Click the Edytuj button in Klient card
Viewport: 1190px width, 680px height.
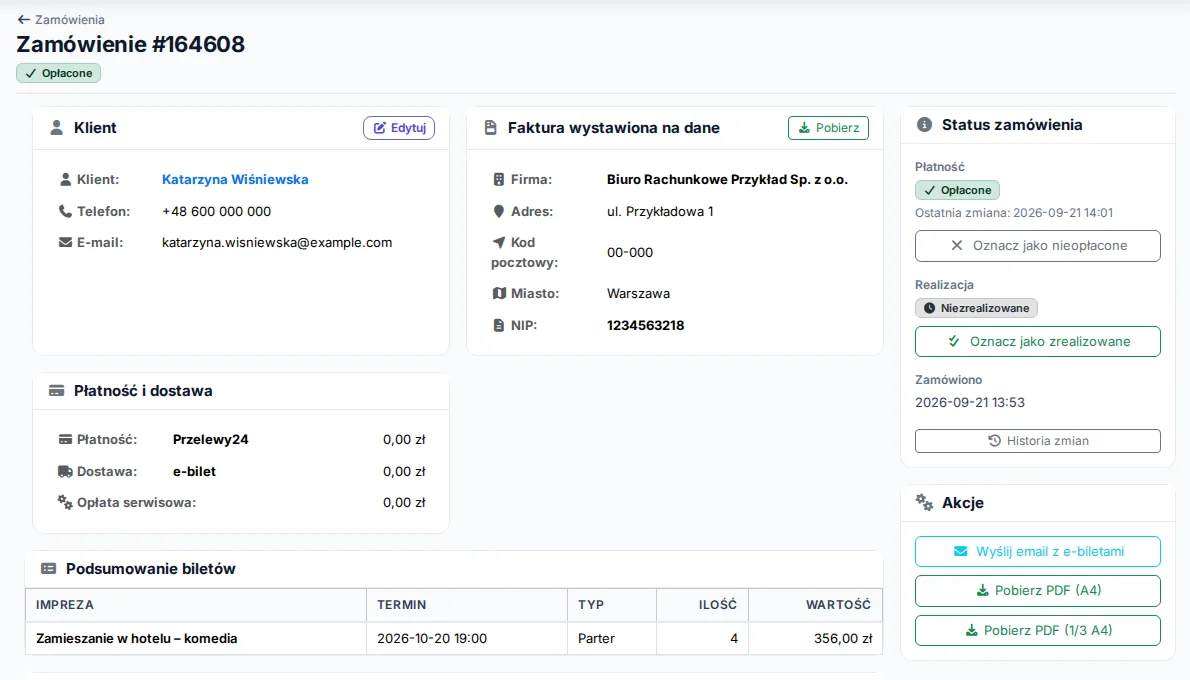tap(399, 128)
